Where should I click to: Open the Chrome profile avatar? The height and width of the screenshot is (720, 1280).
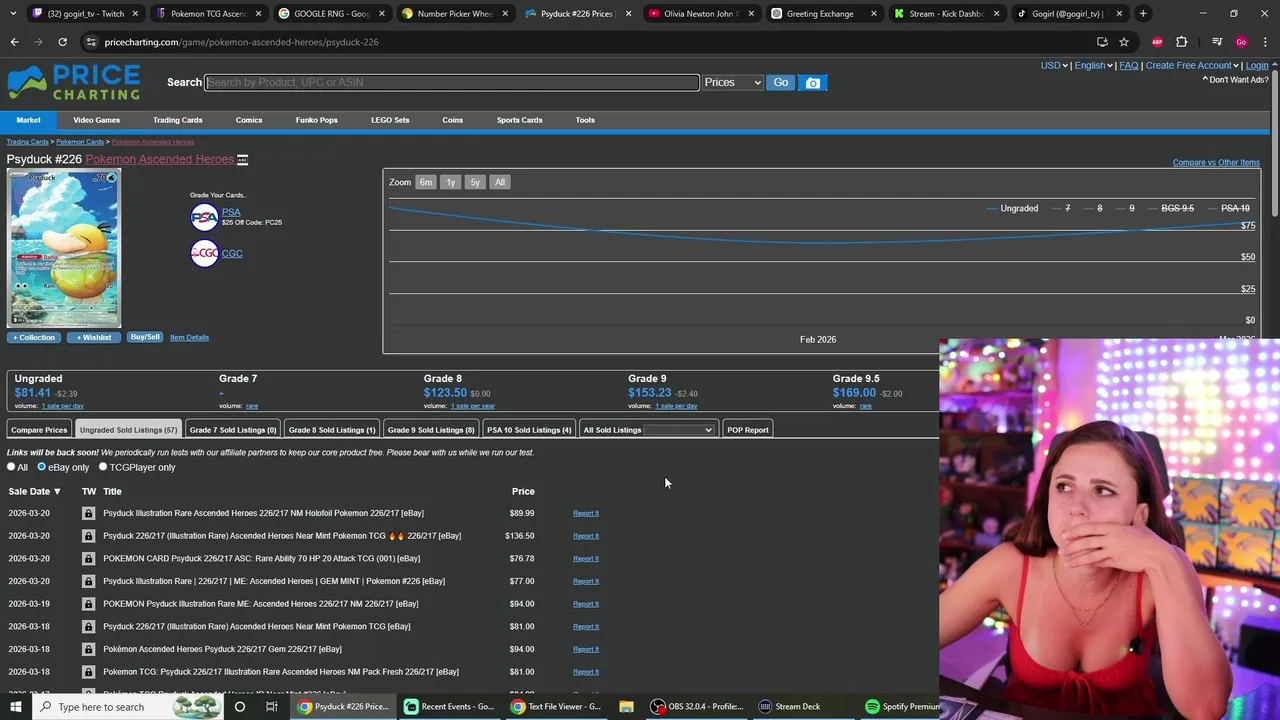1241,42
